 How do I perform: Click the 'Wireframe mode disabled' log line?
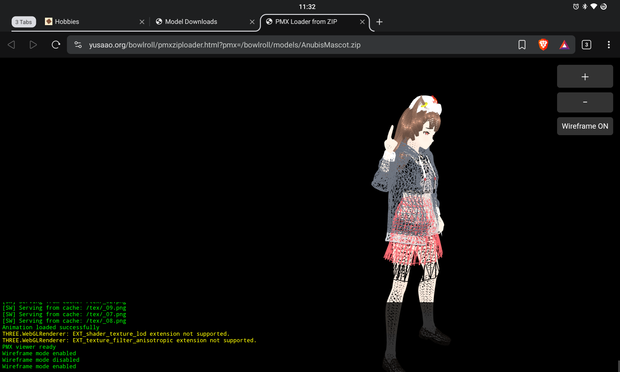[41, 360]
